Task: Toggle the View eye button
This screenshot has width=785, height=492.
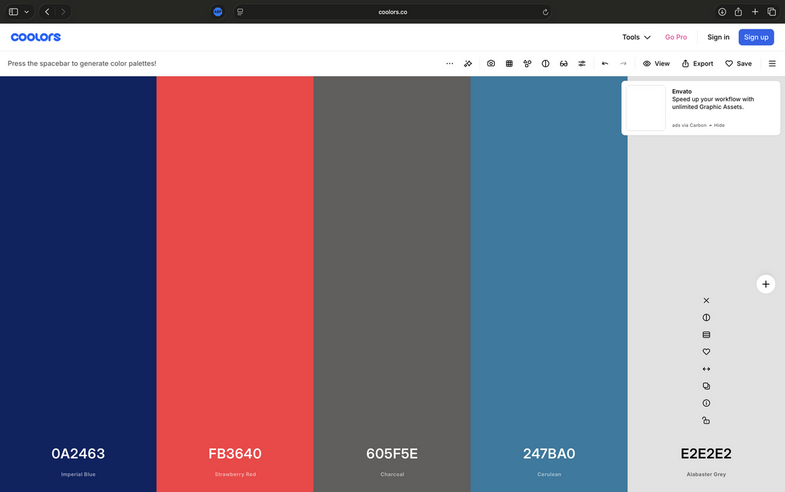Action: click(x=656, y=63)
